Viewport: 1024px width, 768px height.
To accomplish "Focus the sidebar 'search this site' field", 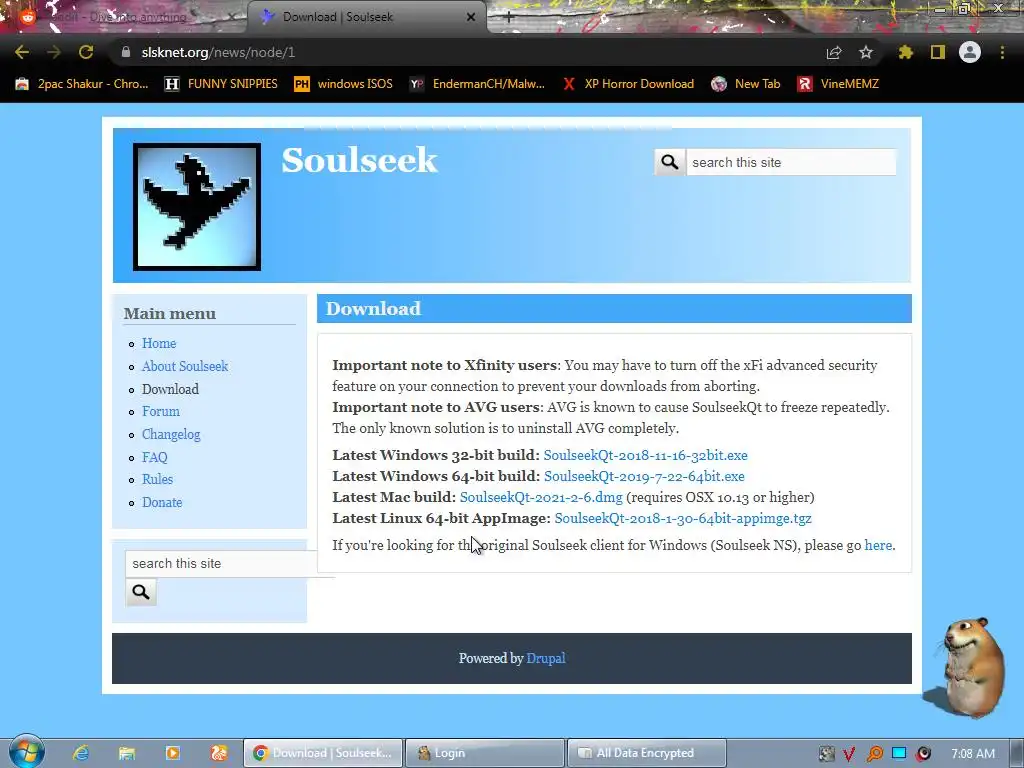I will 222,564.
